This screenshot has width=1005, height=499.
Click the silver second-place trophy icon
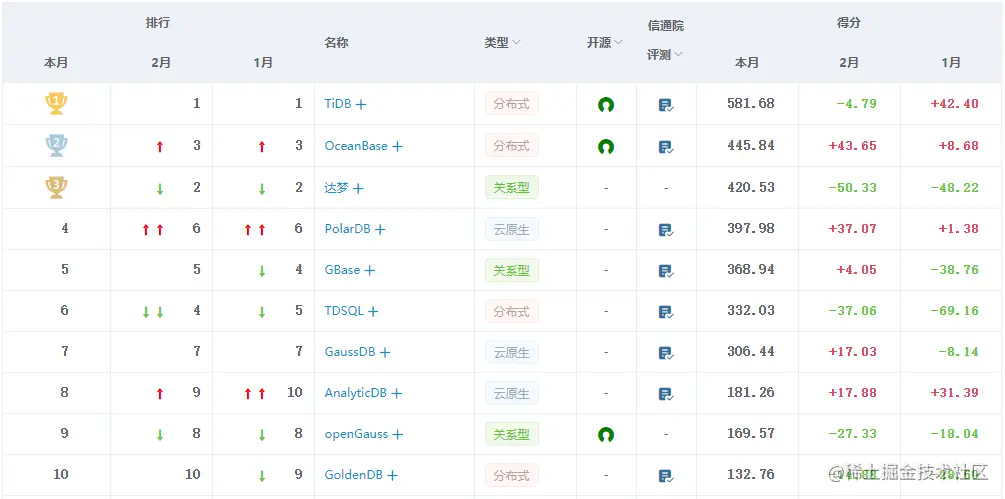(x=56, y=145)
